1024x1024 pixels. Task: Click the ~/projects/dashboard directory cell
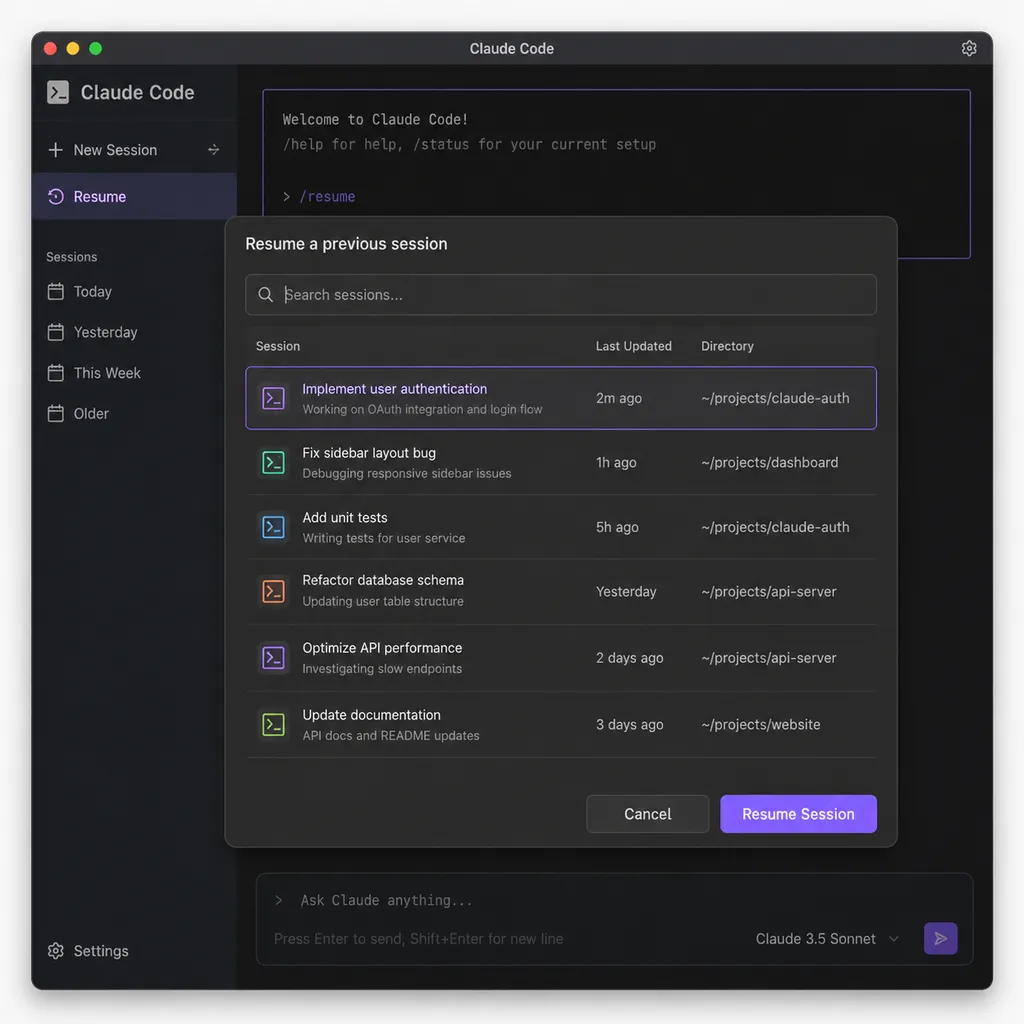[769, 462]
